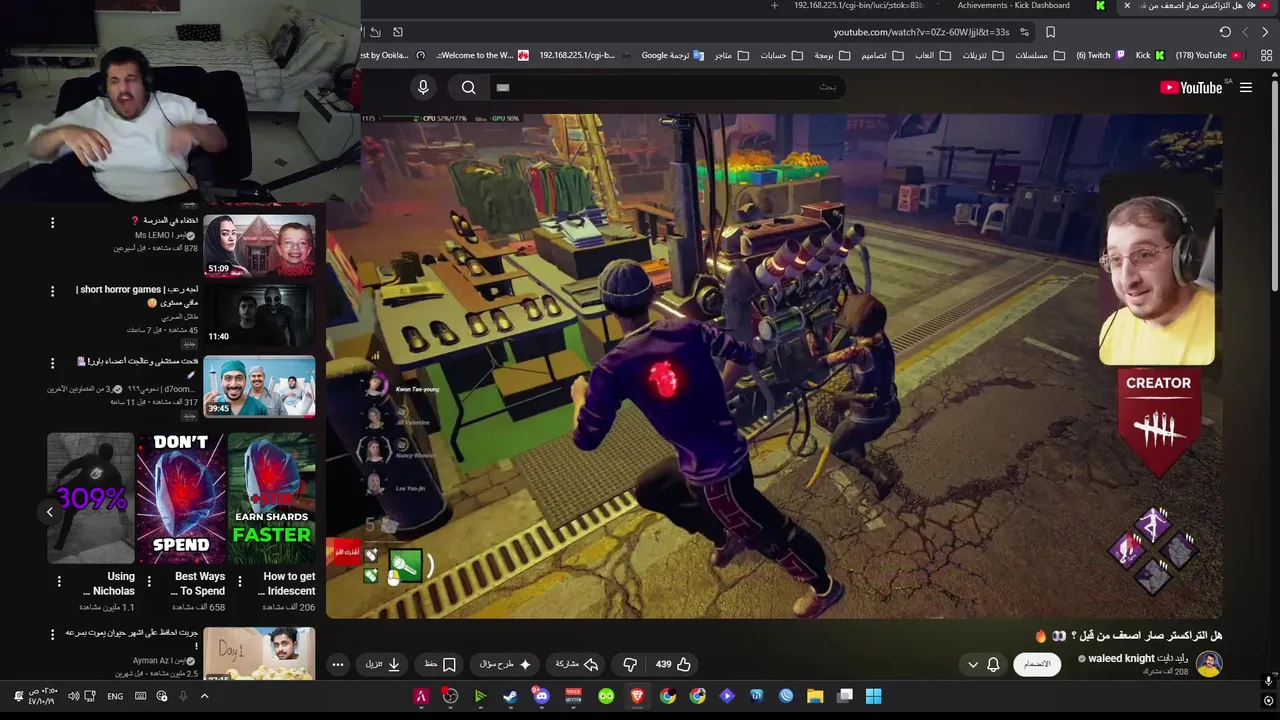The height and width of the screenshot is (720, 1280).
Task: Open the 11:40 short horror games thumbnail
Action: pos(259,314)
